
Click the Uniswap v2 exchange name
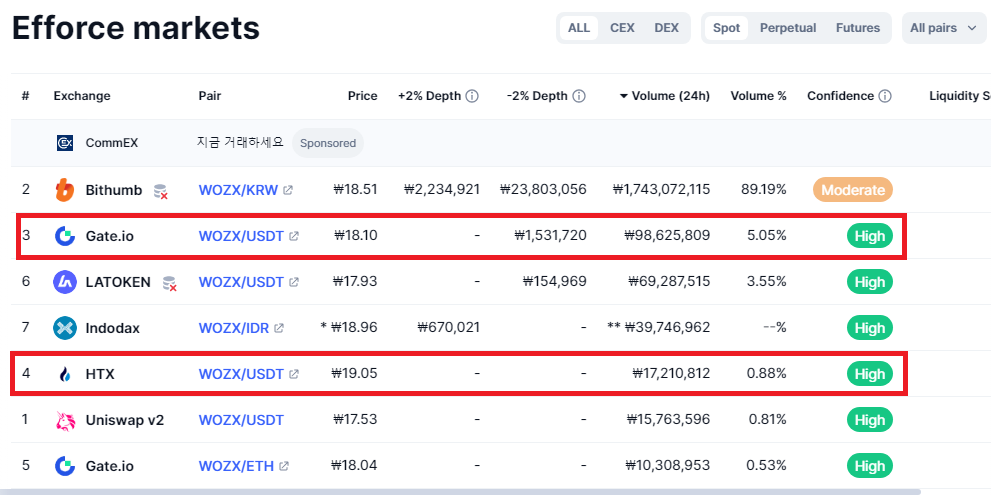[125, 420]
